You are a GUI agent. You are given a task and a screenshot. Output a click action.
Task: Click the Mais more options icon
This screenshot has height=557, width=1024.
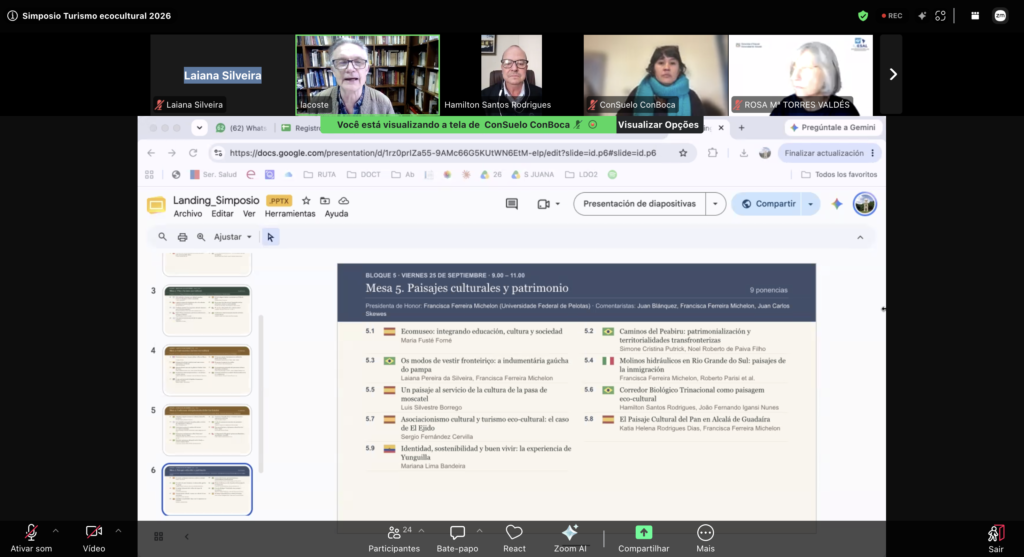705,533
